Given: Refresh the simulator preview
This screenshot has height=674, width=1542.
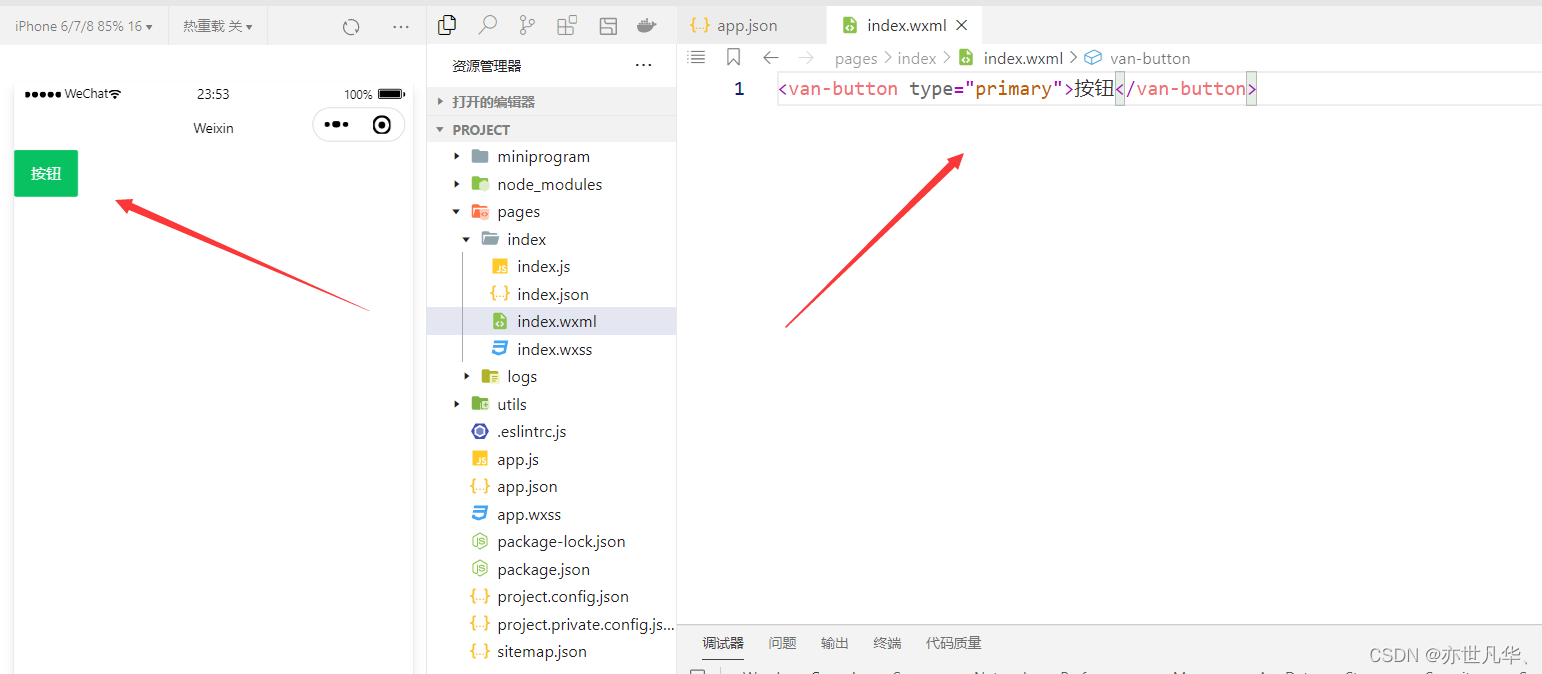Looking at the screenshot, I should tap(351, 27).
